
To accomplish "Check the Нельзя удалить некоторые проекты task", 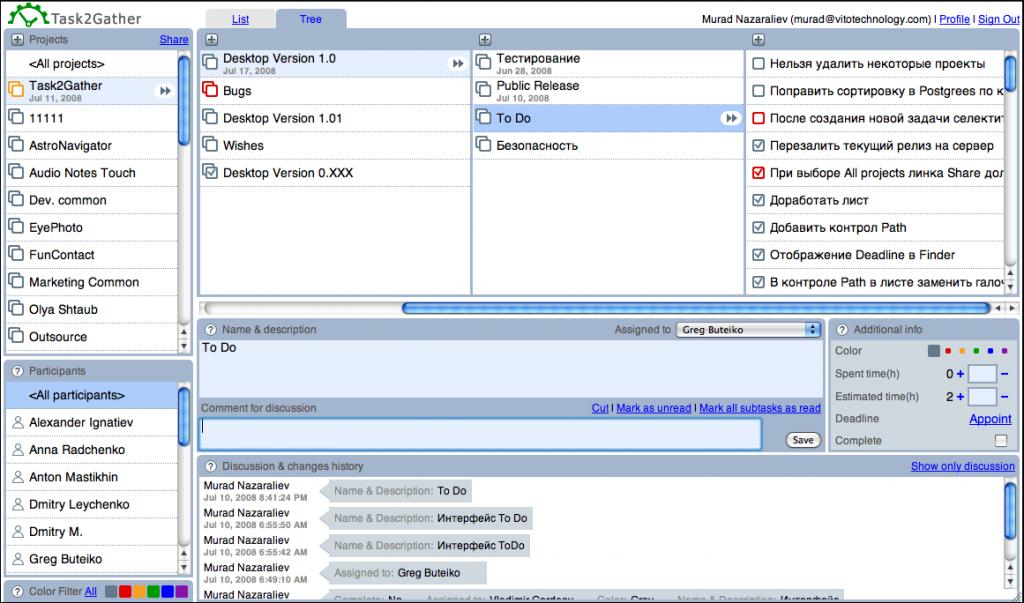I will click(758, 63).
